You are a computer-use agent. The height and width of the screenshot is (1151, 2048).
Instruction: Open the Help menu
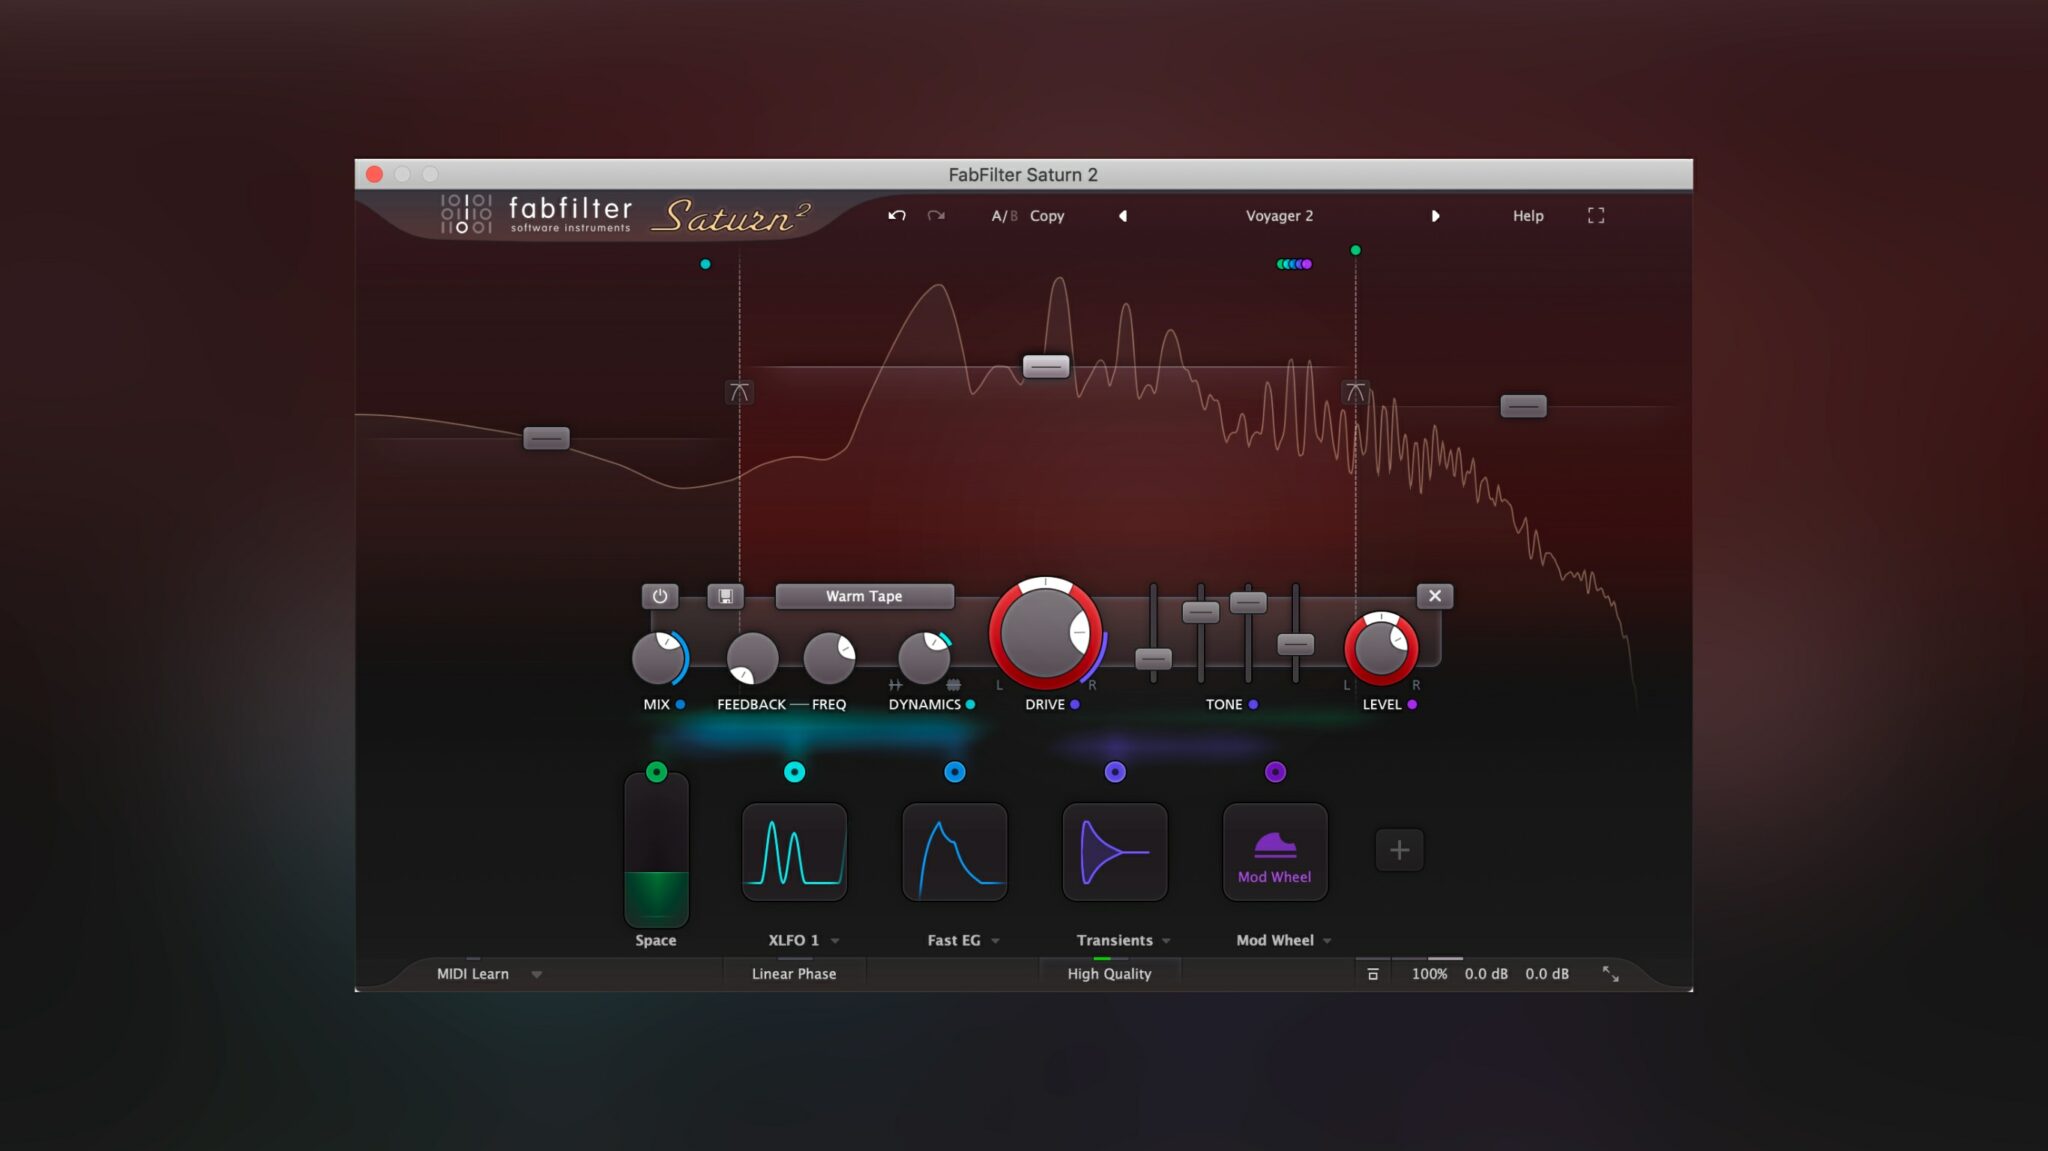pyautogui.click(x=1528, y=216)
